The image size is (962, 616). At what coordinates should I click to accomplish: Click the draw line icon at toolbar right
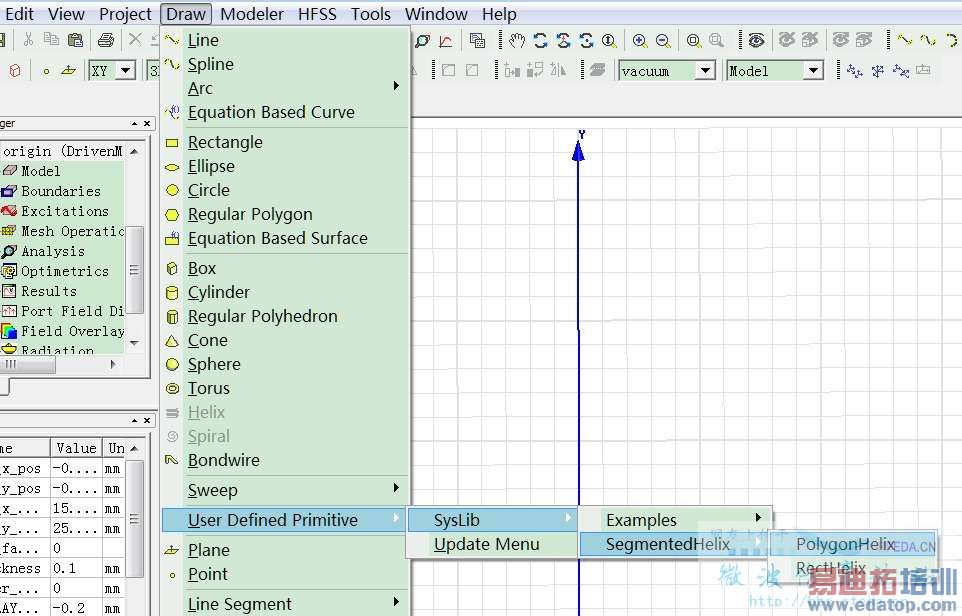905,40
